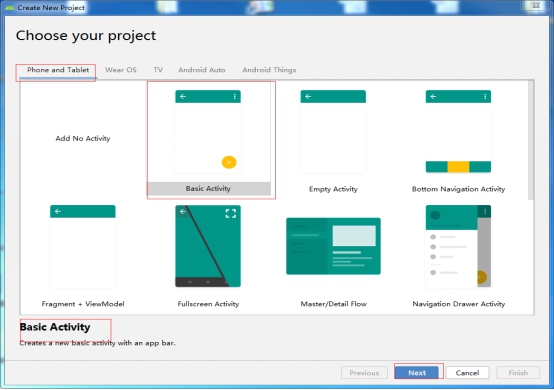This screenshot has width=554, height=390.
Task: Click the fullscreen expand icon in Fullscreen Activity preview
Action: coord(231,213)
